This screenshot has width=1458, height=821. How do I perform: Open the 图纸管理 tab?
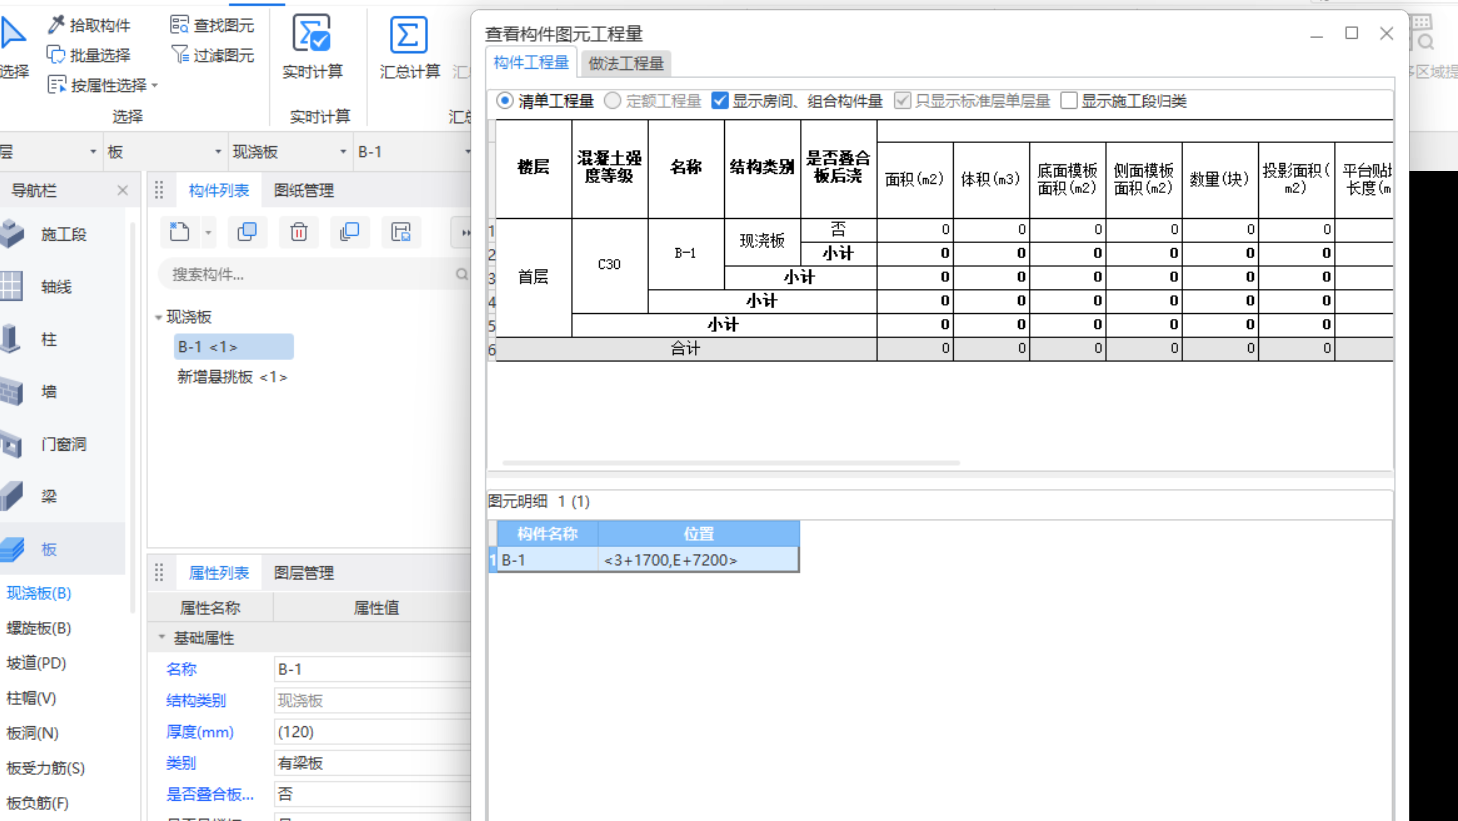coord(306,189)
